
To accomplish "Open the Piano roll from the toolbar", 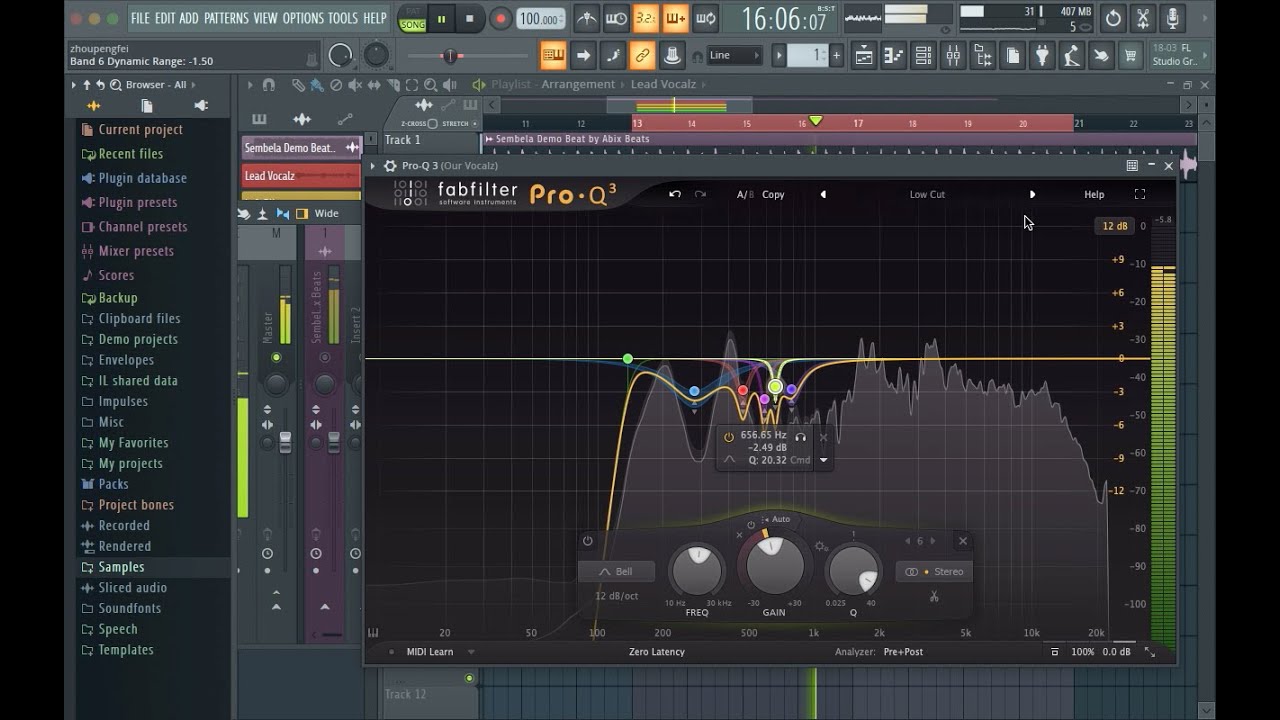I will point(893,56).
